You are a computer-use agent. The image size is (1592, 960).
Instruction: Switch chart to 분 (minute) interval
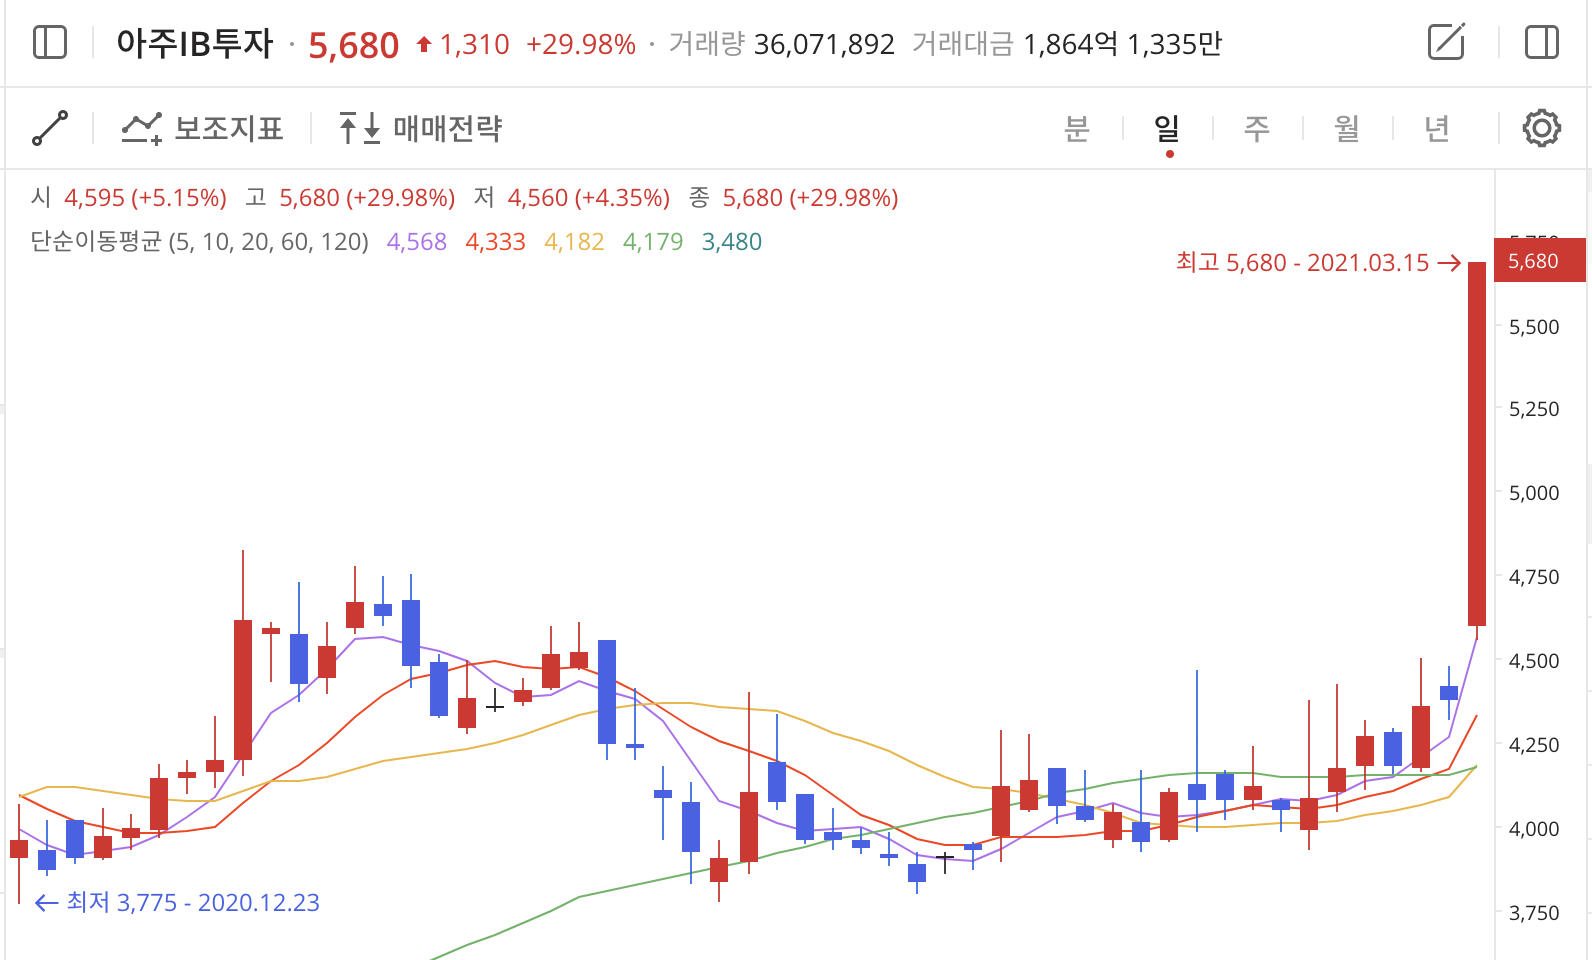[x=1076, y=128]
